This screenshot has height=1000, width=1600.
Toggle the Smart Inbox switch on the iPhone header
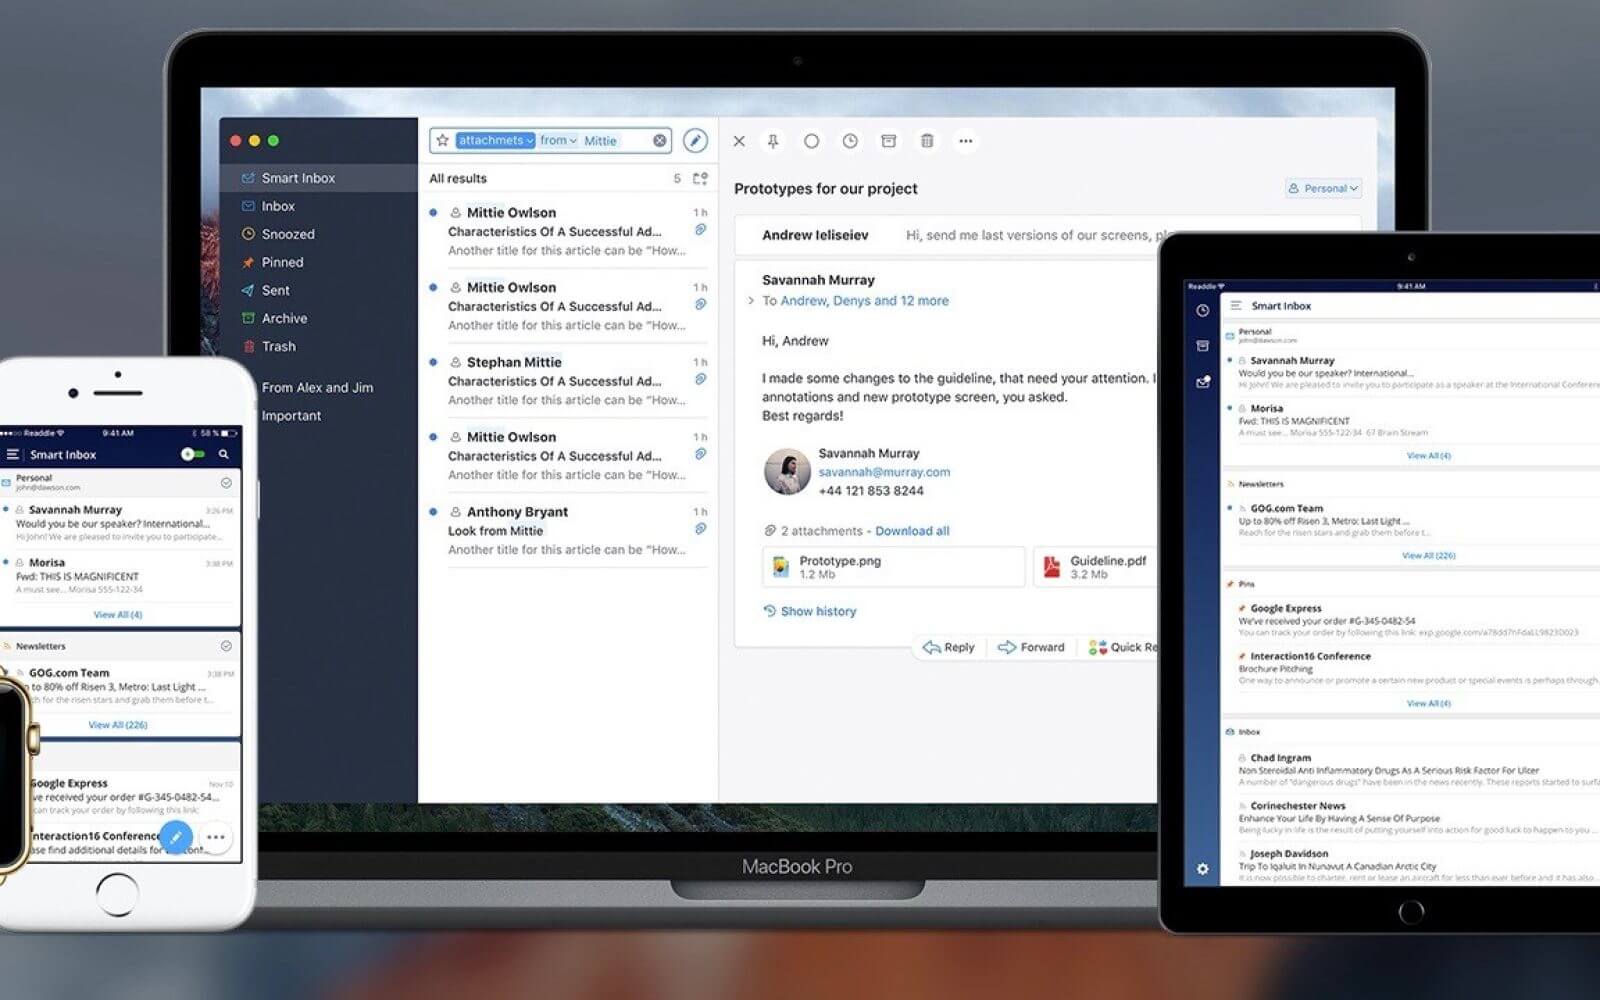[x=193, y=454]
